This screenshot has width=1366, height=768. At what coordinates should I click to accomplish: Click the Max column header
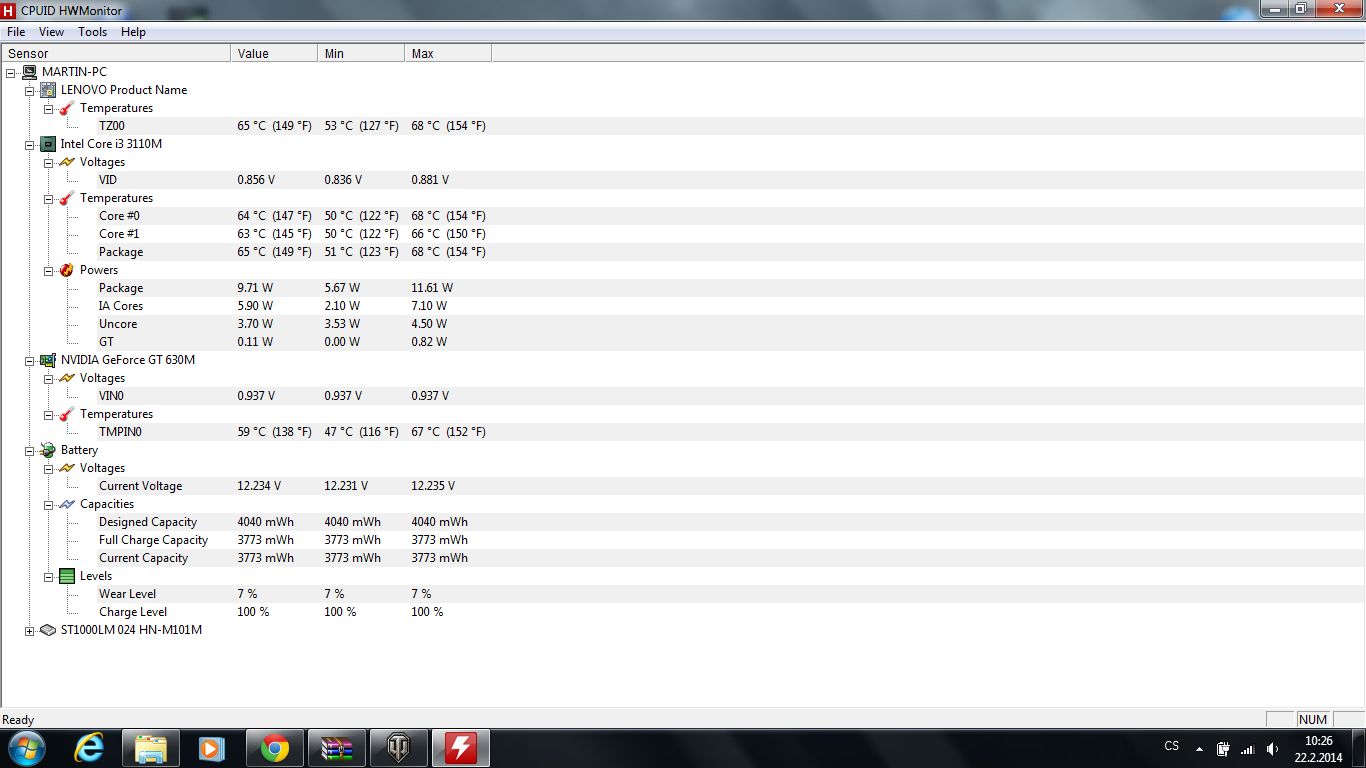pyautogui.click(x=448, y=53)
